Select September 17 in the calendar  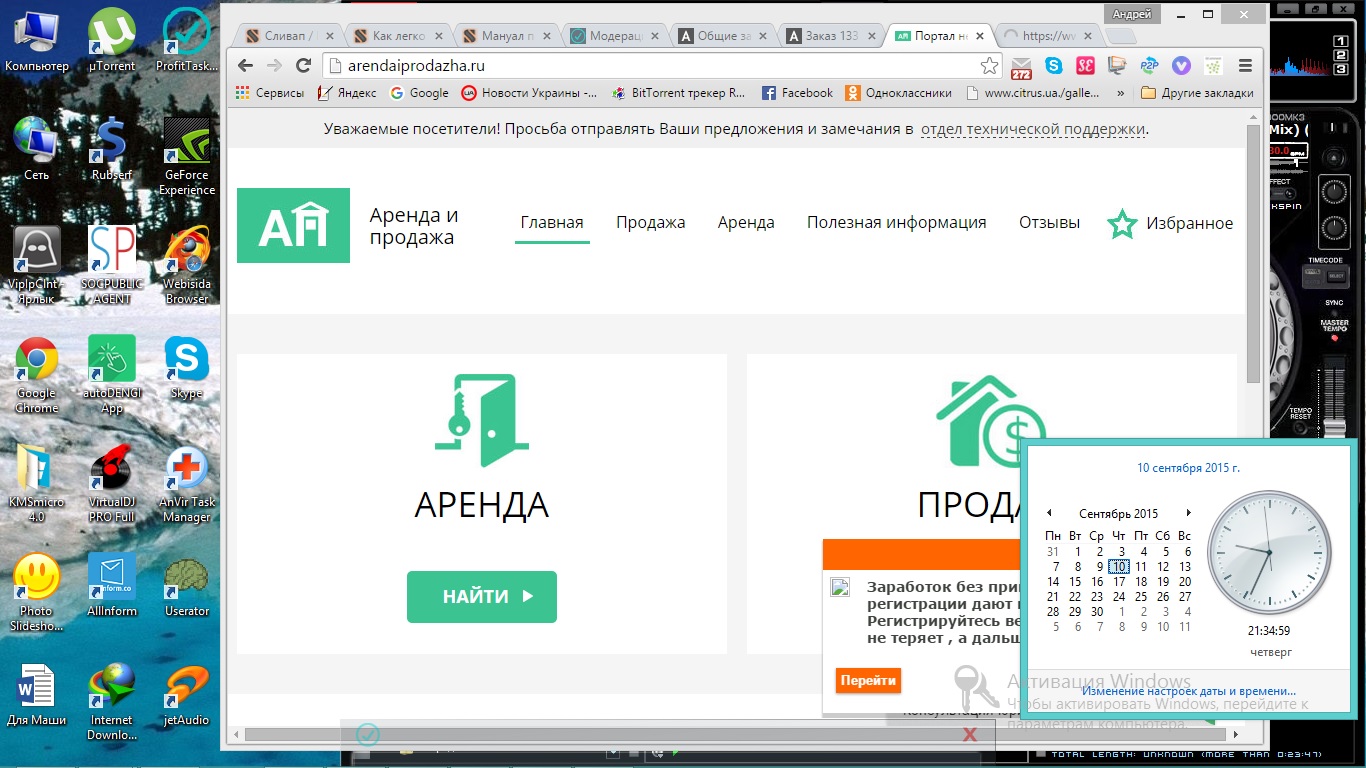click(x=1119, y=581)
